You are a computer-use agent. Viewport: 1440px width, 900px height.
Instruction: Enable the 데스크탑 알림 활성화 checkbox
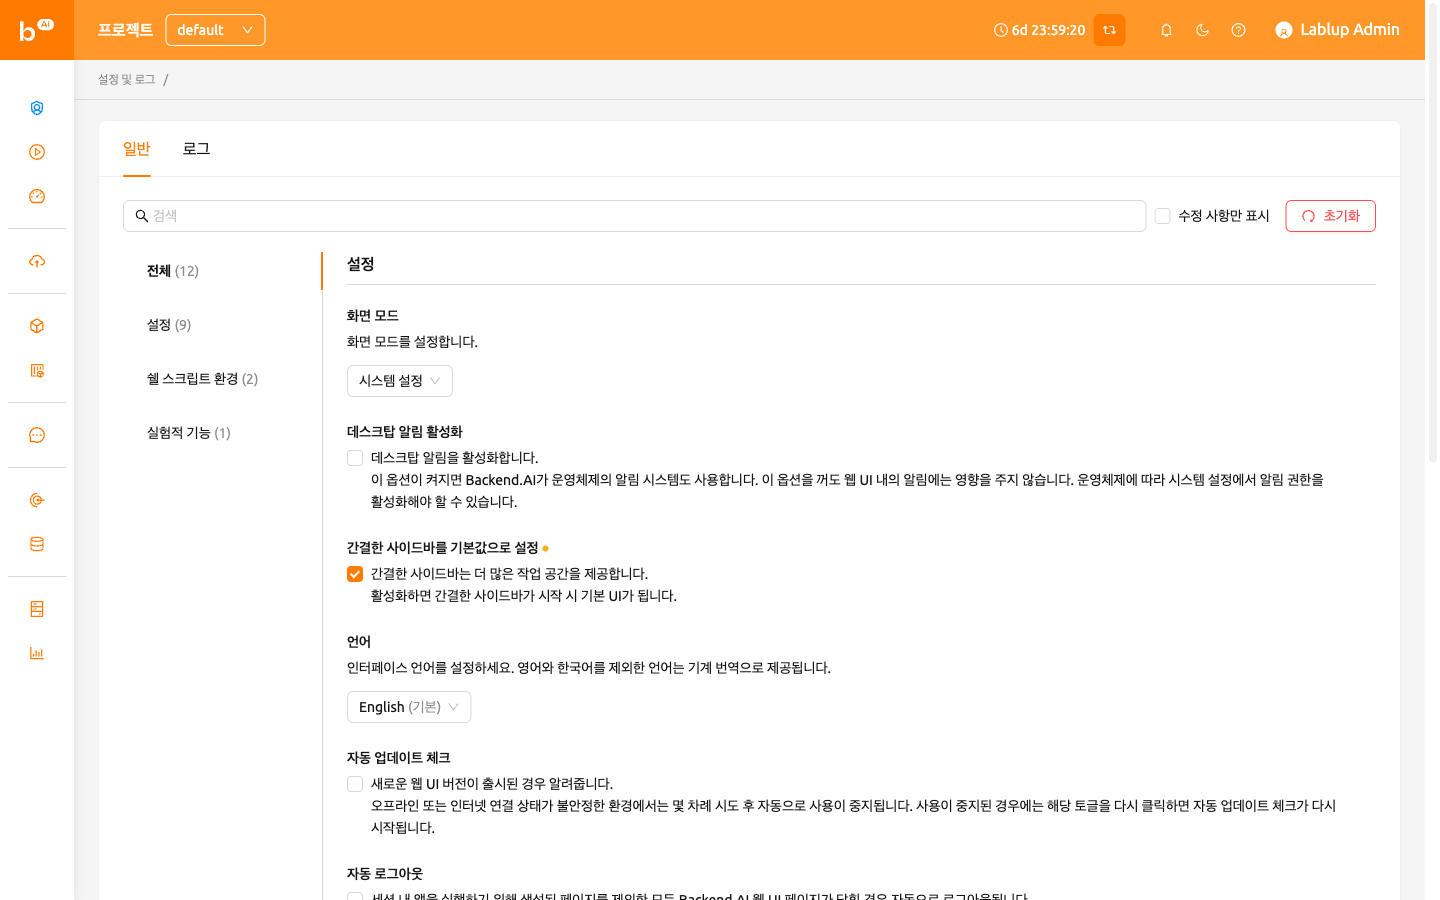[x=355, y=458]
